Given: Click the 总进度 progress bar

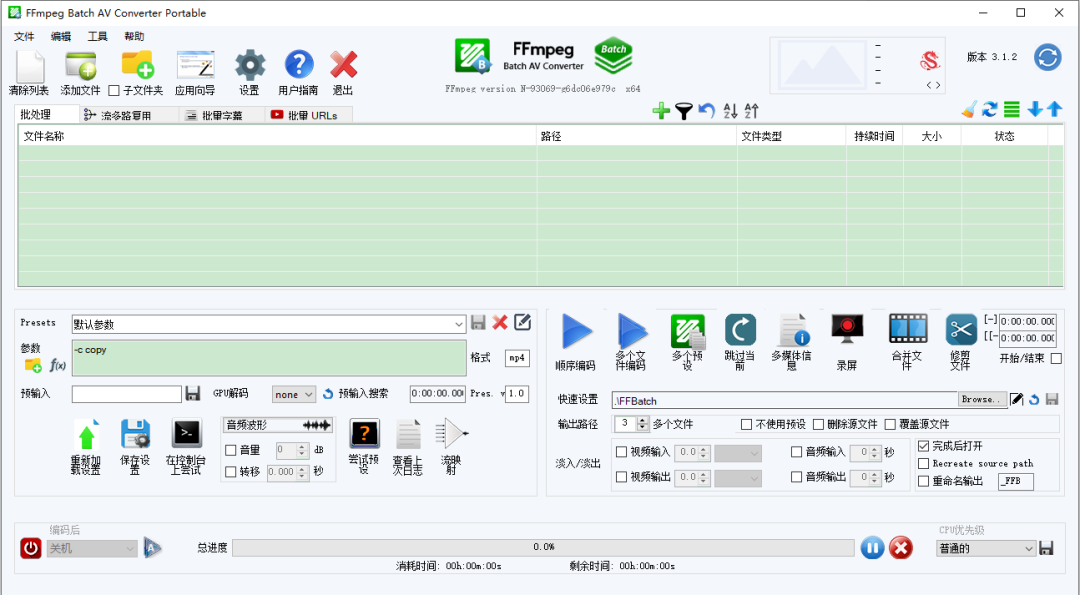Looking at the screenshot, I should point(543,547).
